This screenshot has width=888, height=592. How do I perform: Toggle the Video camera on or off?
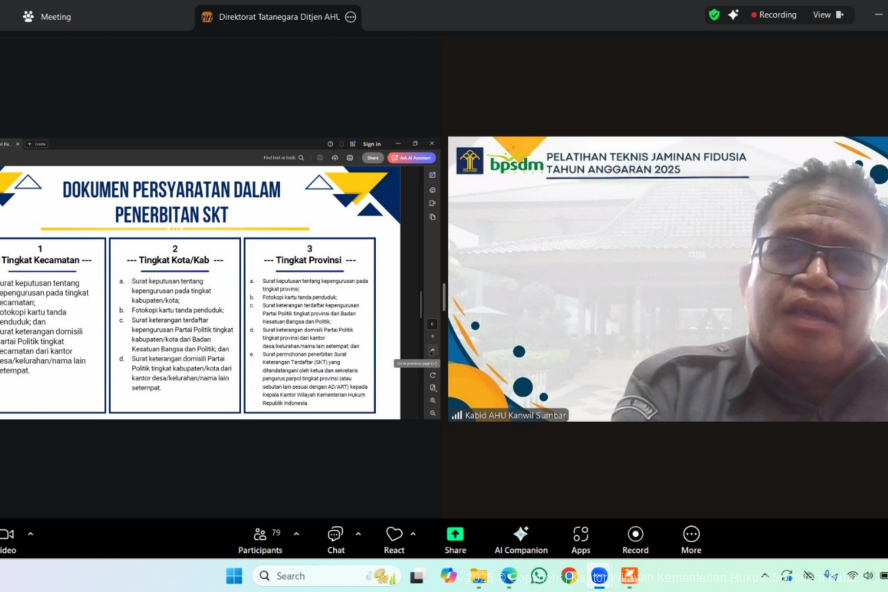tap(6, 539)
